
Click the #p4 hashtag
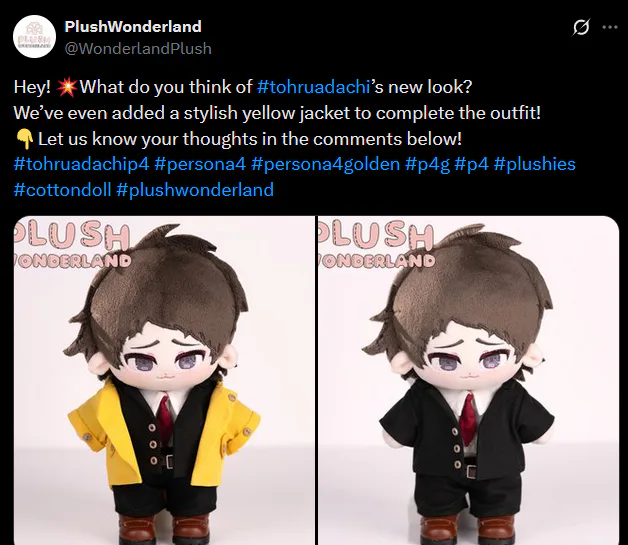point(472,164)
